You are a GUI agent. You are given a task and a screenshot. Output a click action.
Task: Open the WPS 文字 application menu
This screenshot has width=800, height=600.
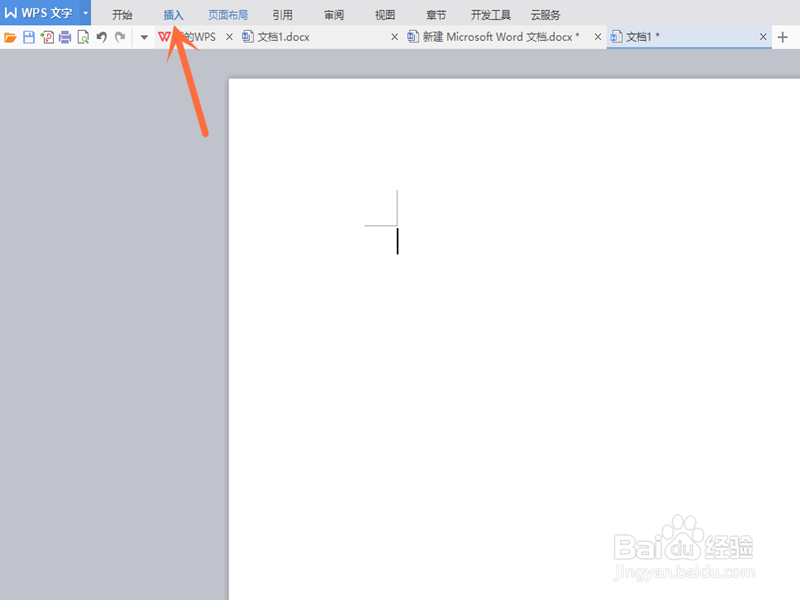tap(39, 13)
